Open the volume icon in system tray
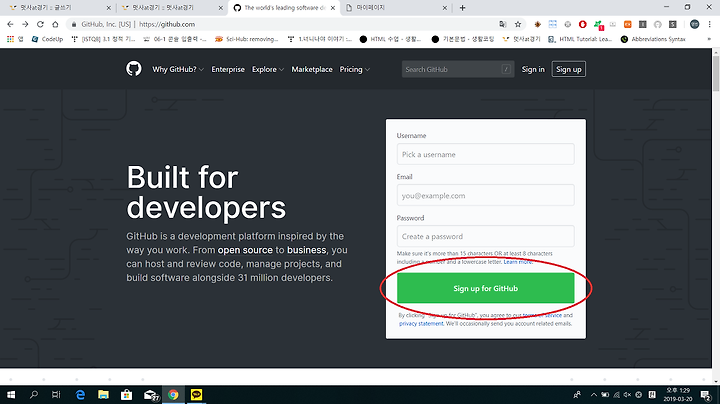 pyautogui.click(x=627, y=395)
